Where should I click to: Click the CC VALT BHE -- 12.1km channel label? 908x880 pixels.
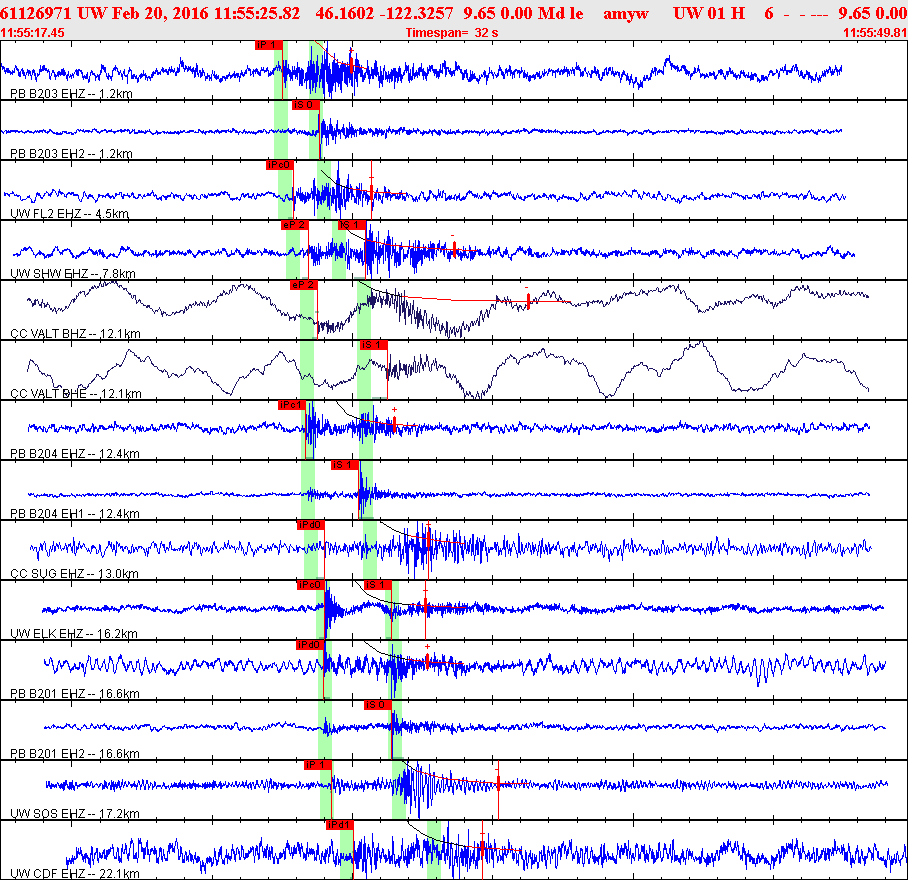(76, 394)
